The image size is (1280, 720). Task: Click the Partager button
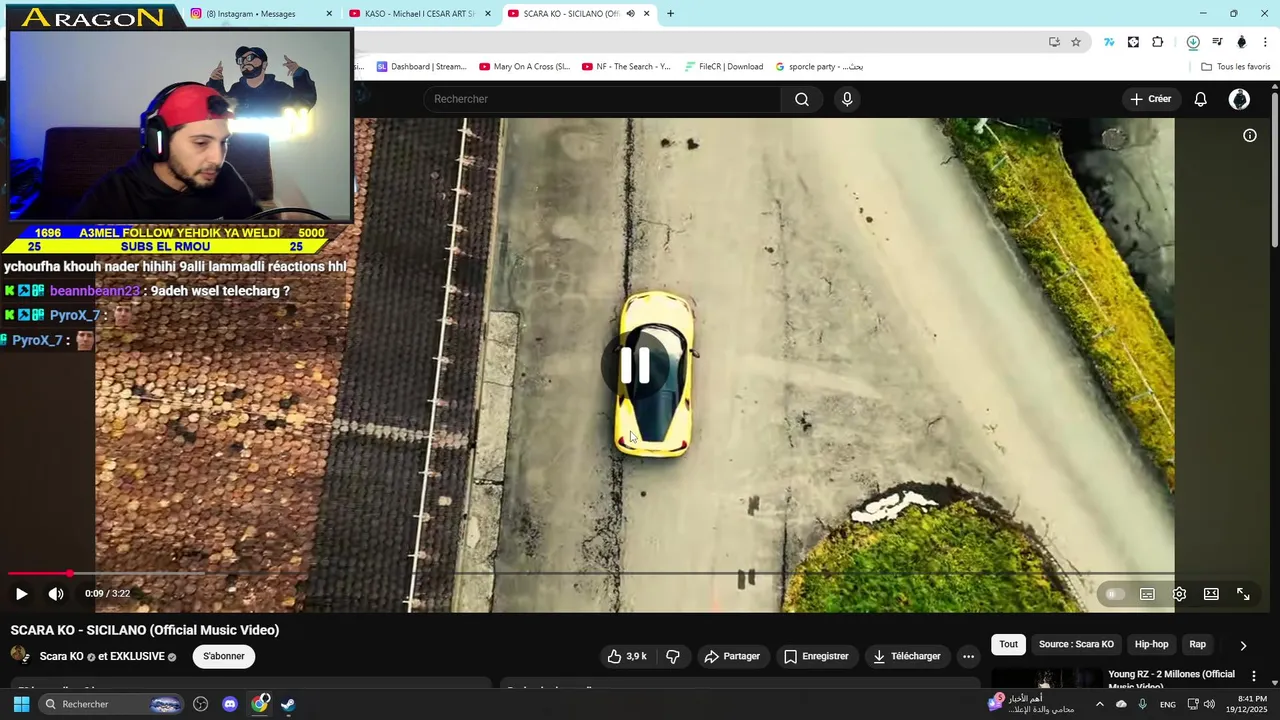point(732,657)
